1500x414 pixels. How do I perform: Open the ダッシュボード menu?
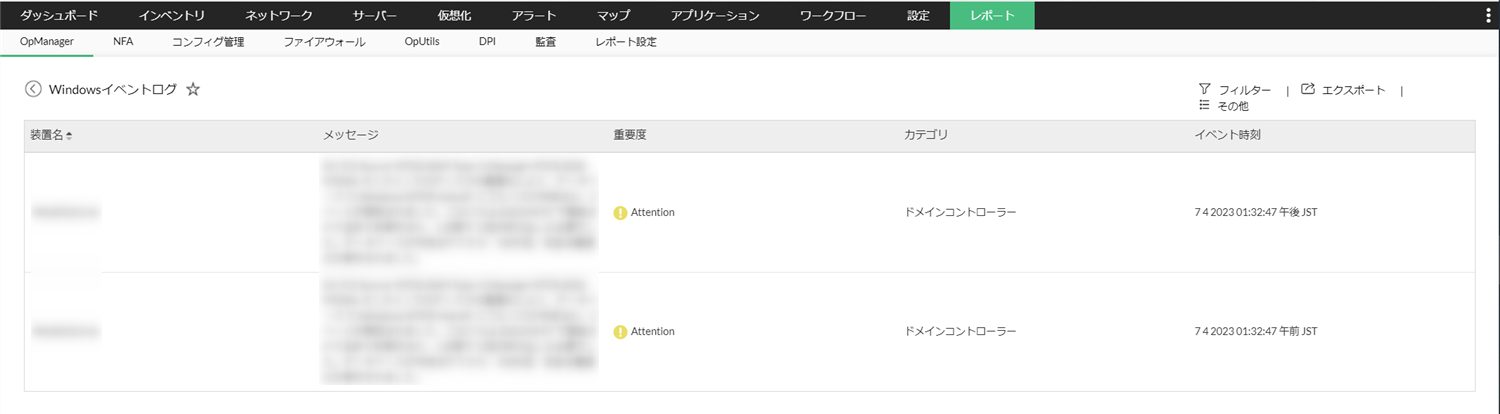[x=59, y=15]
